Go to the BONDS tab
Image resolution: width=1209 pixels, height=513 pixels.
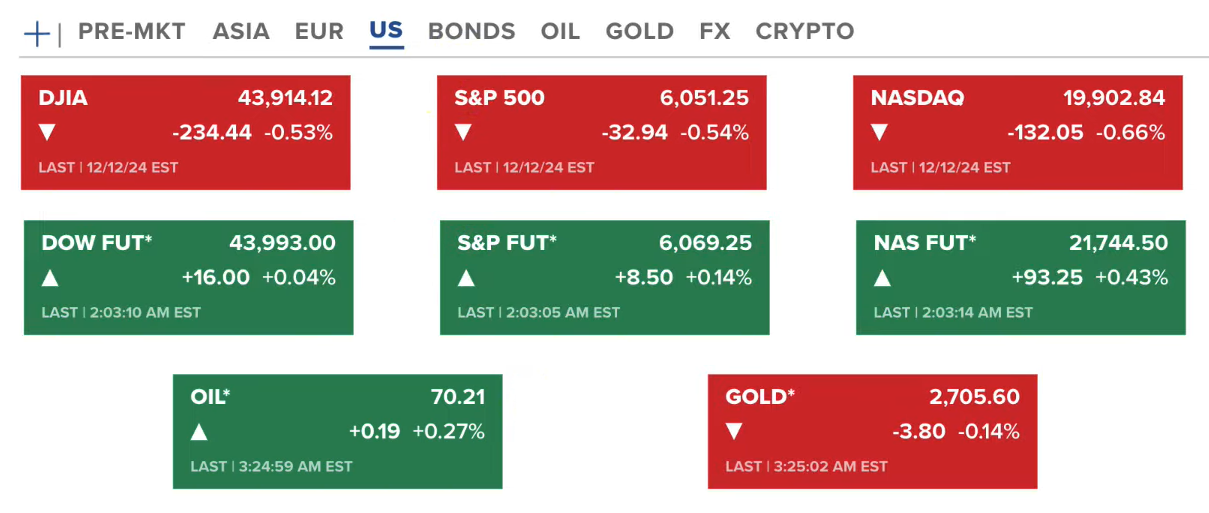[471, 31]
